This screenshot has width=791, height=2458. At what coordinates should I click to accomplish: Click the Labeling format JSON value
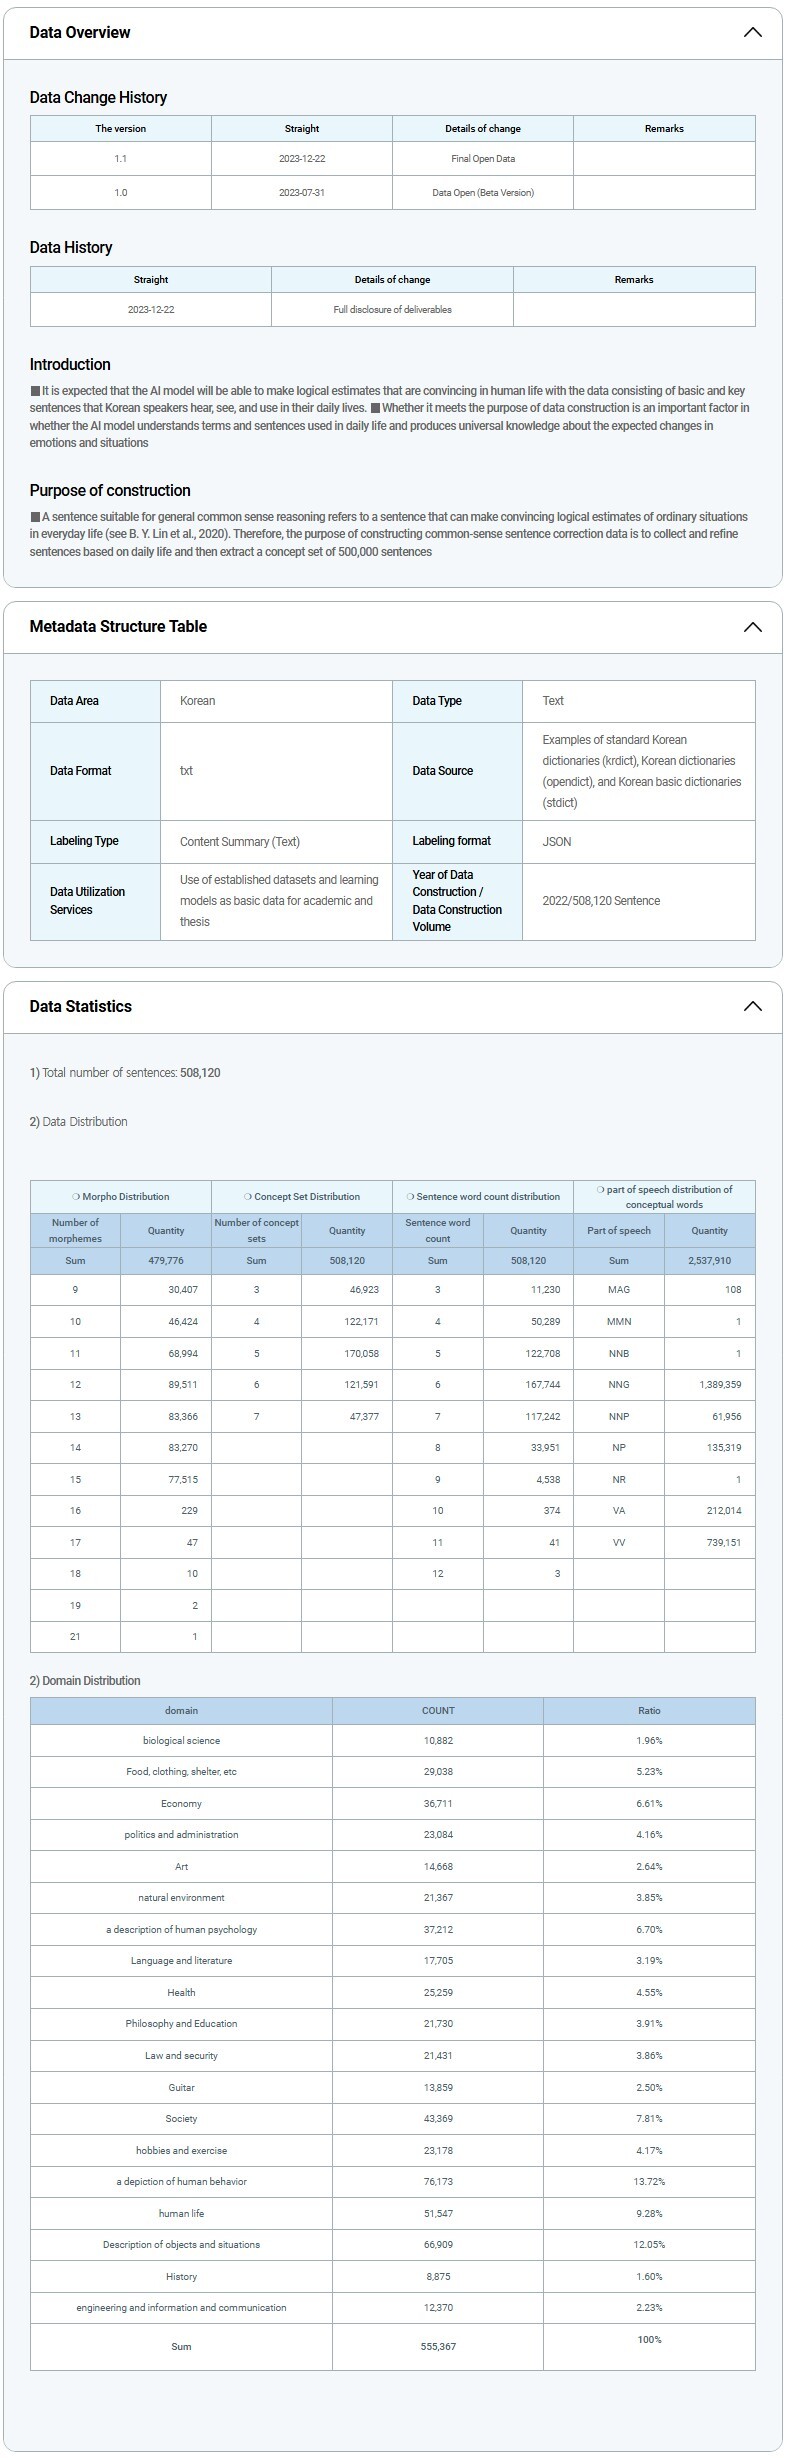point(557,842)
